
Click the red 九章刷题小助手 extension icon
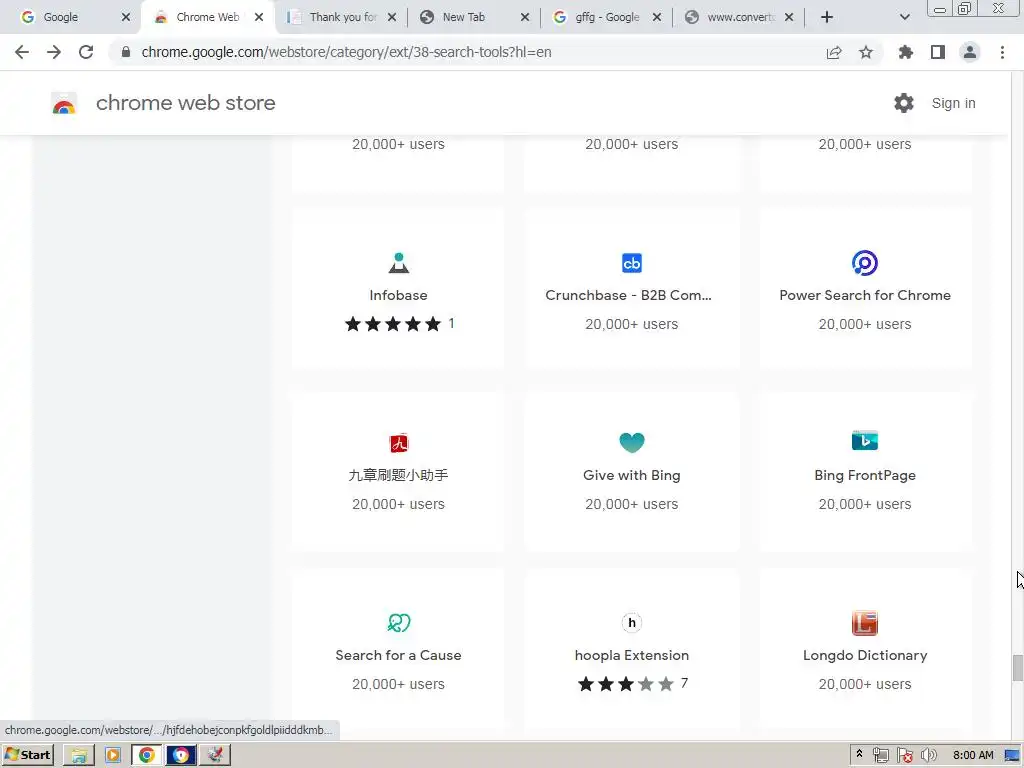[398, 443]
